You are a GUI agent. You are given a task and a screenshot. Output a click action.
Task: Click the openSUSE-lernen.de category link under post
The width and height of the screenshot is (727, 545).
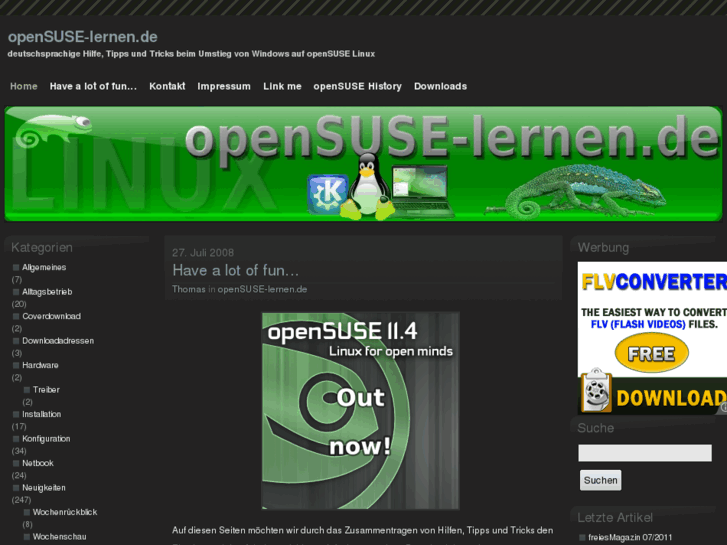click(262, 289)
